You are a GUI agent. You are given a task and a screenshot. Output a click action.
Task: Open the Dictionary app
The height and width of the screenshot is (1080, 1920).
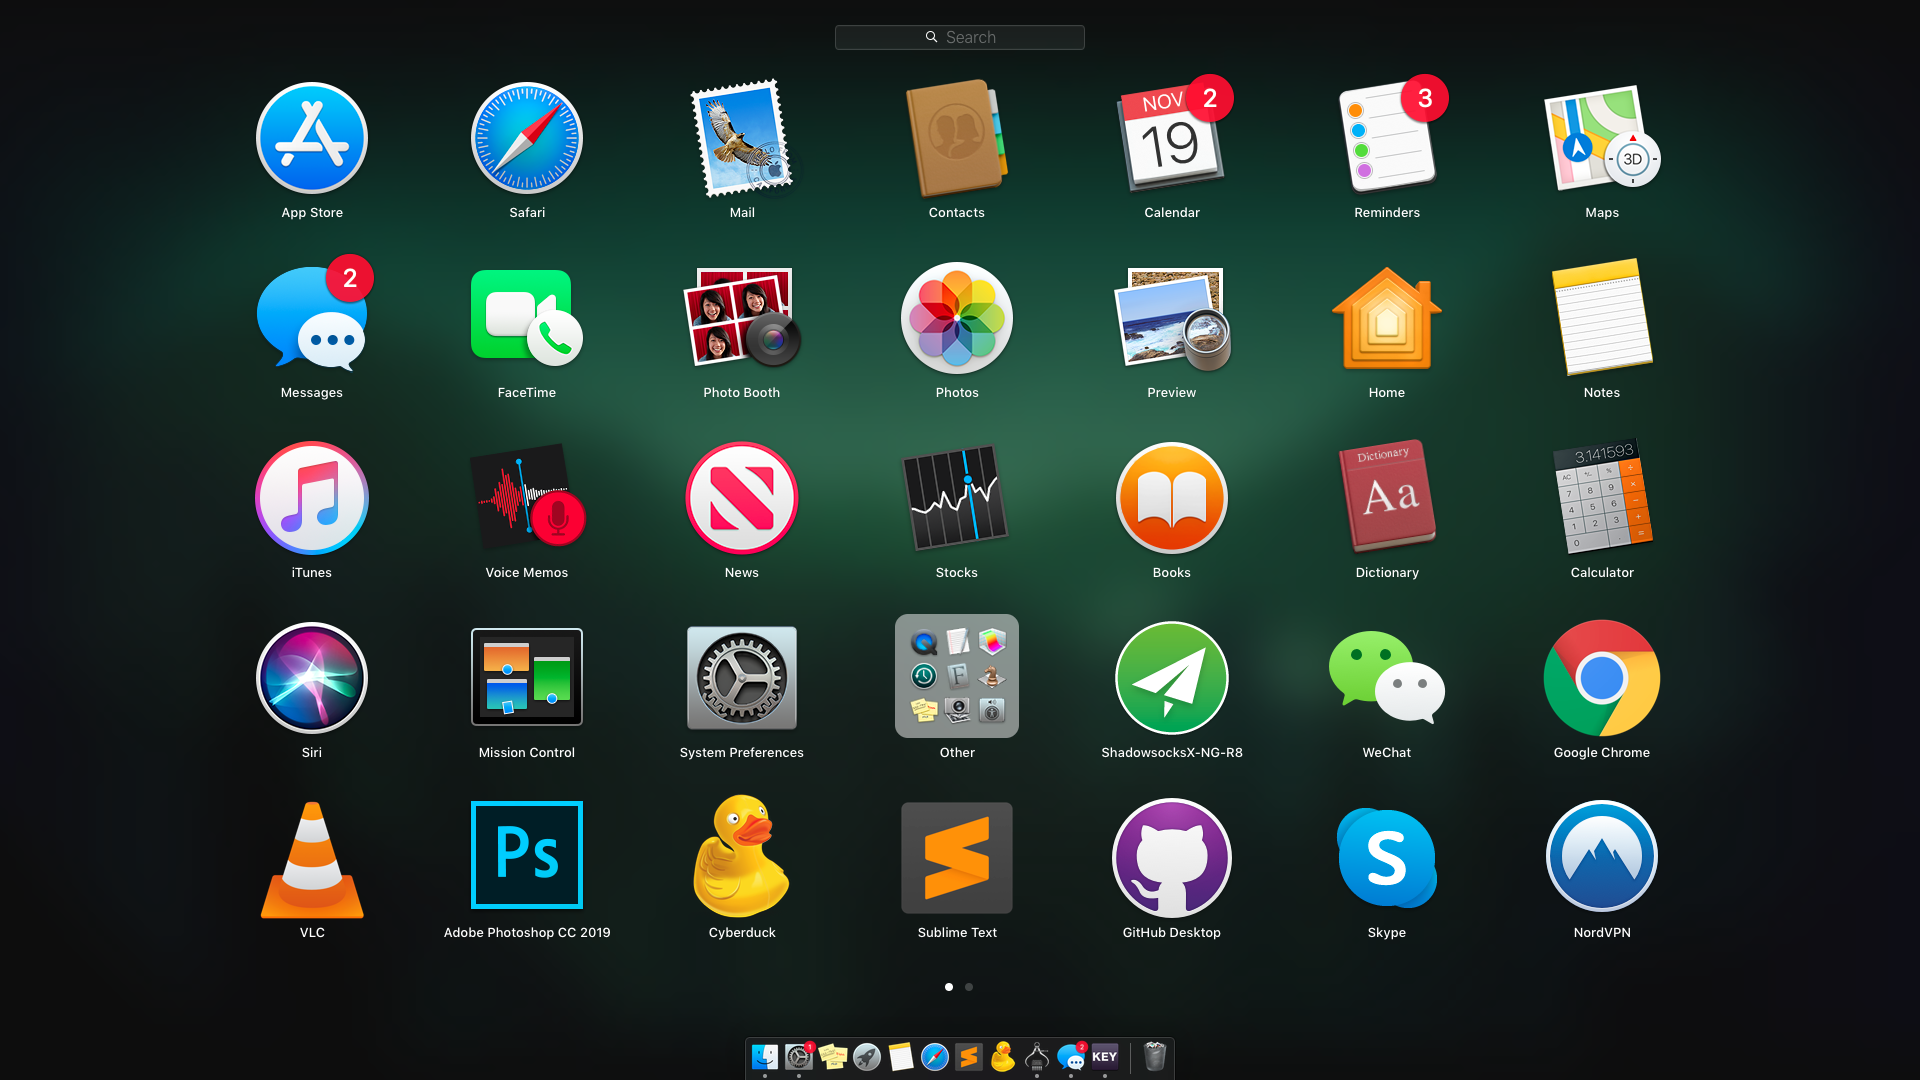coord(1387,498)
